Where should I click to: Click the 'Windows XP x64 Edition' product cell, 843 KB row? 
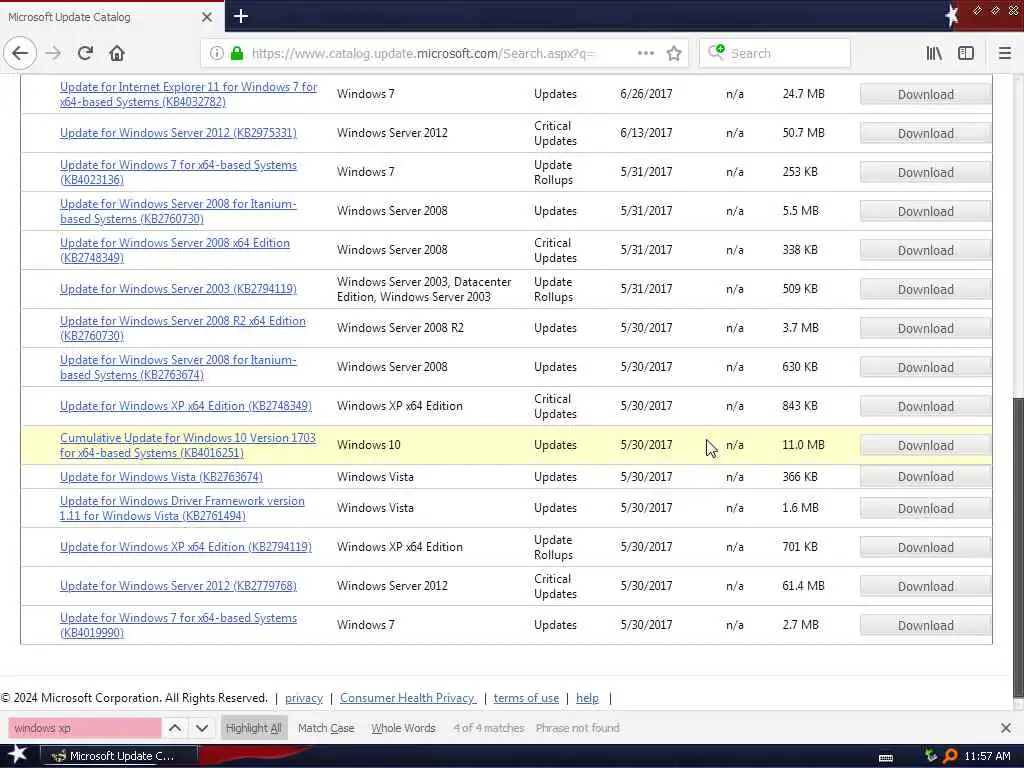coord(400,406)
